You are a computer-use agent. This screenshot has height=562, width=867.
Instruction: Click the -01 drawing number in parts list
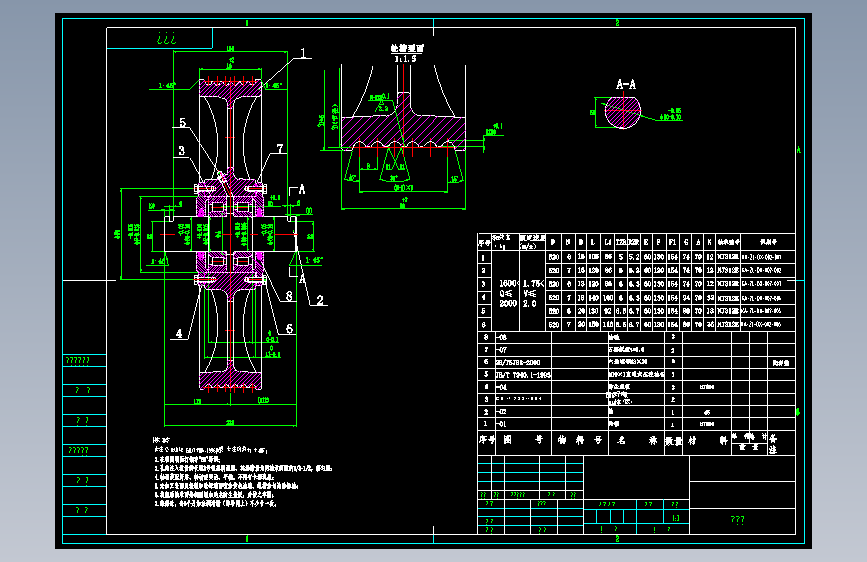[x=501, y=424]
